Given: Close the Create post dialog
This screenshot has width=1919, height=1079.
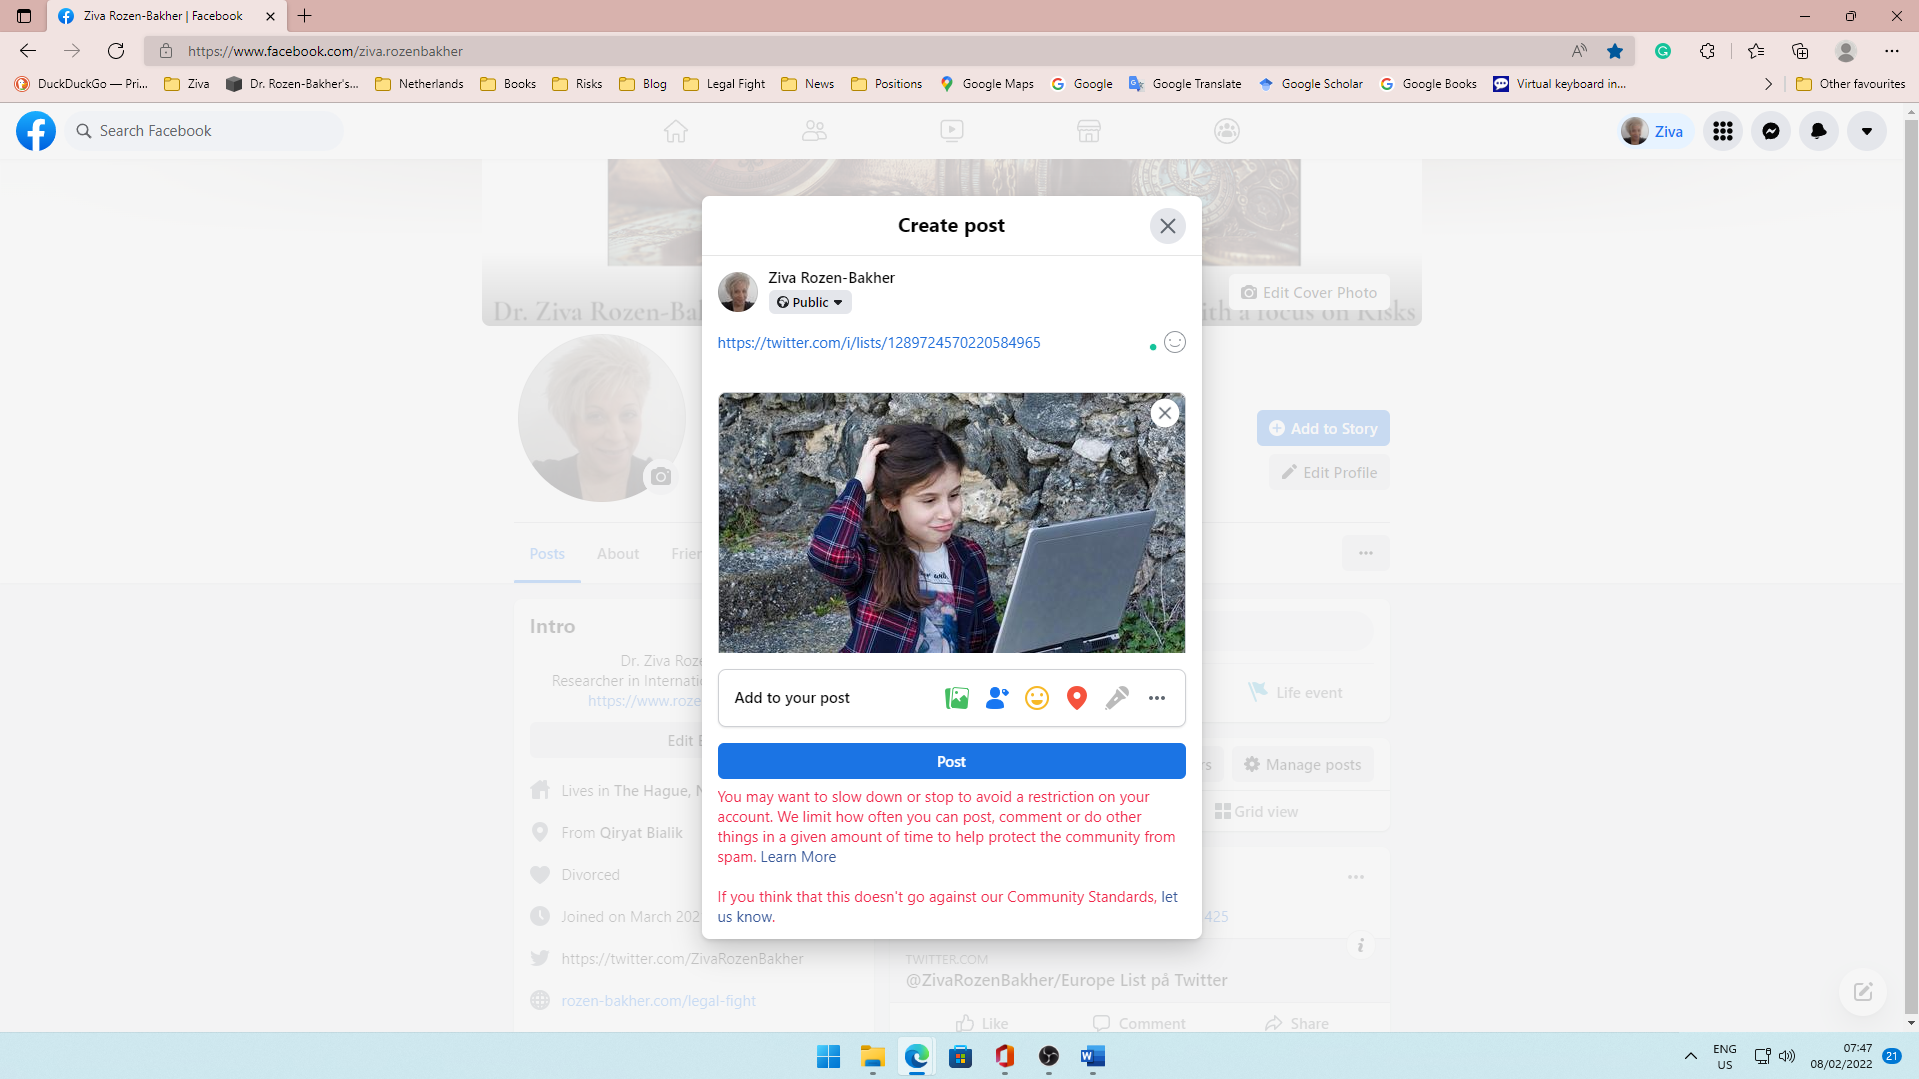Looking at the screenshot, I should (1167, 226).
